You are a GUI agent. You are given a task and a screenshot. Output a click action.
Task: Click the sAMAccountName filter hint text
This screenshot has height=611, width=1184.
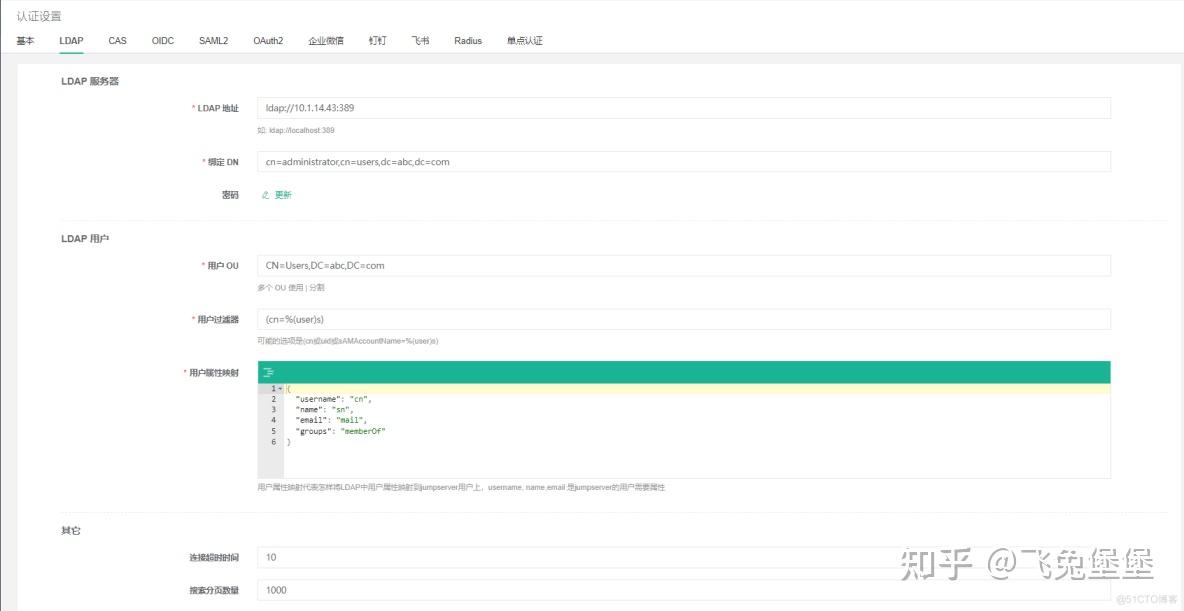point(347,341)
